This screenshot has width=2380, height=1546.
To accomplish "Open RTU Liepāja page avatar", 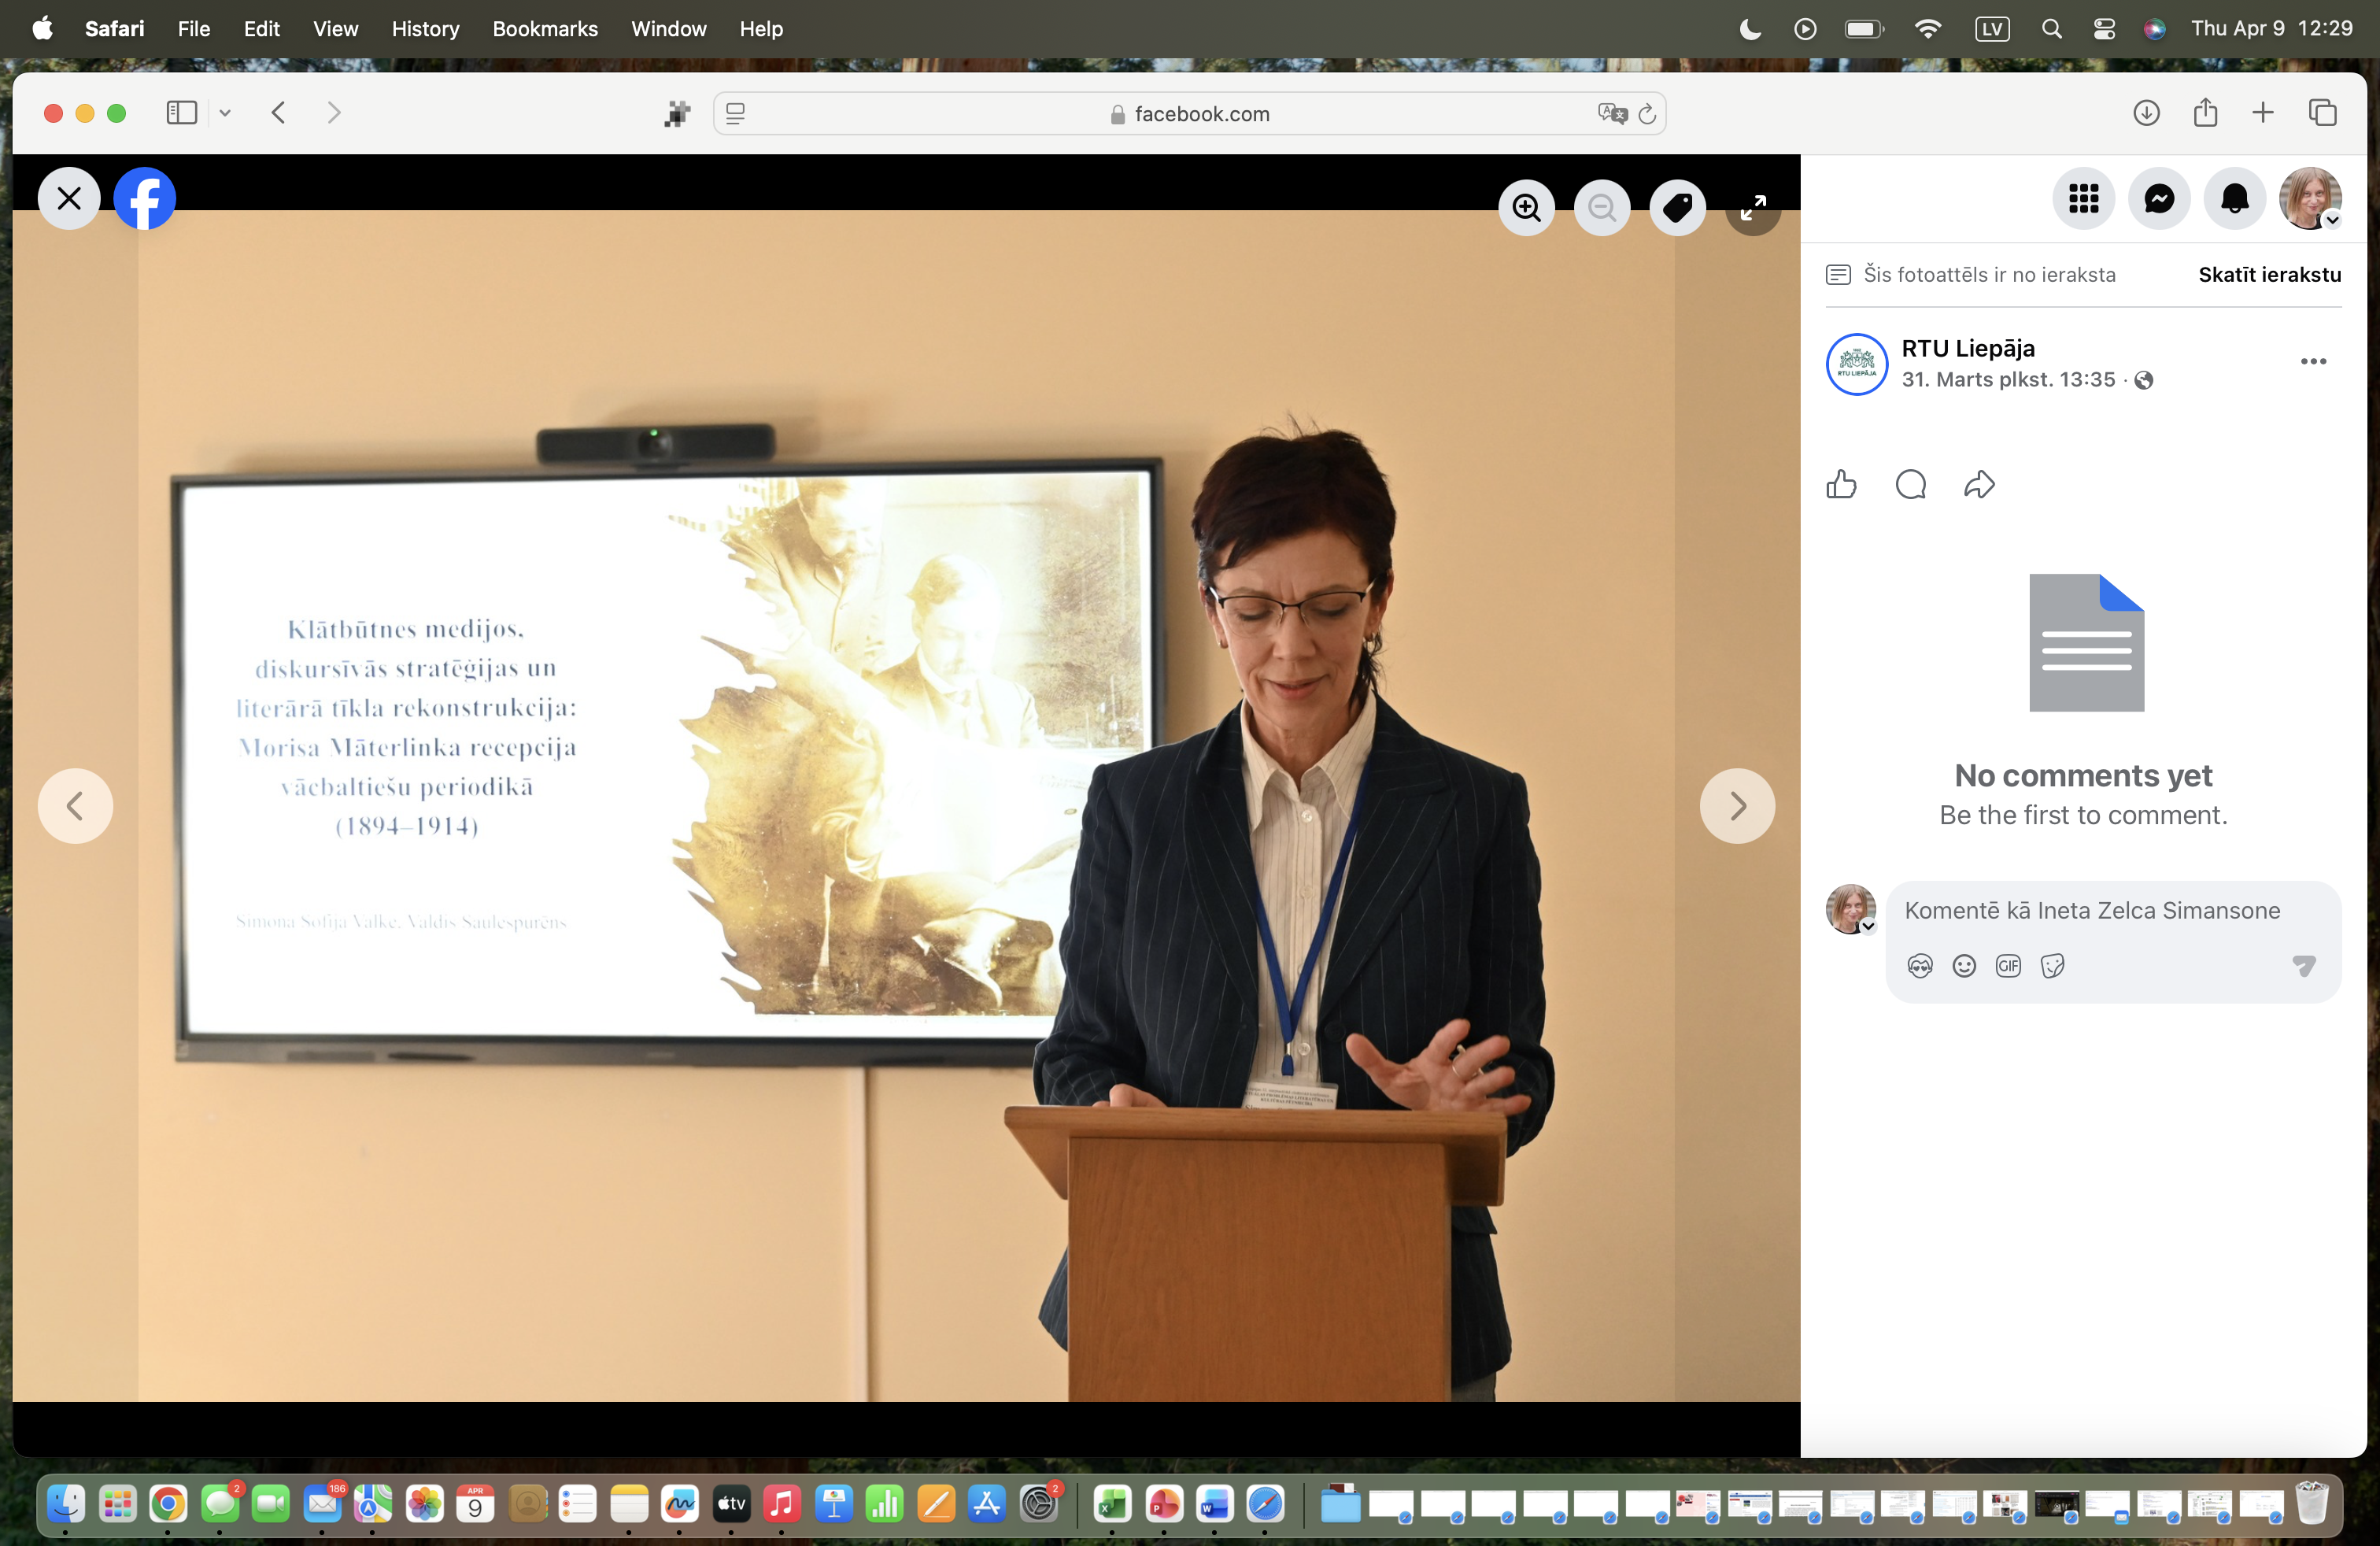I will 1857,364.
